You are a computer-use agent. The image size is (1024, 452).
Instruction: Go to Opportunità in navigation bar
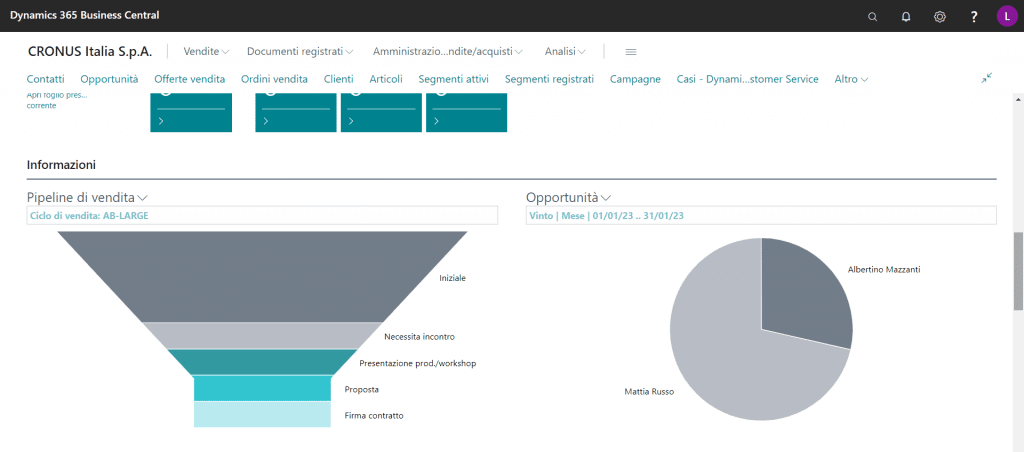[110, 79]
